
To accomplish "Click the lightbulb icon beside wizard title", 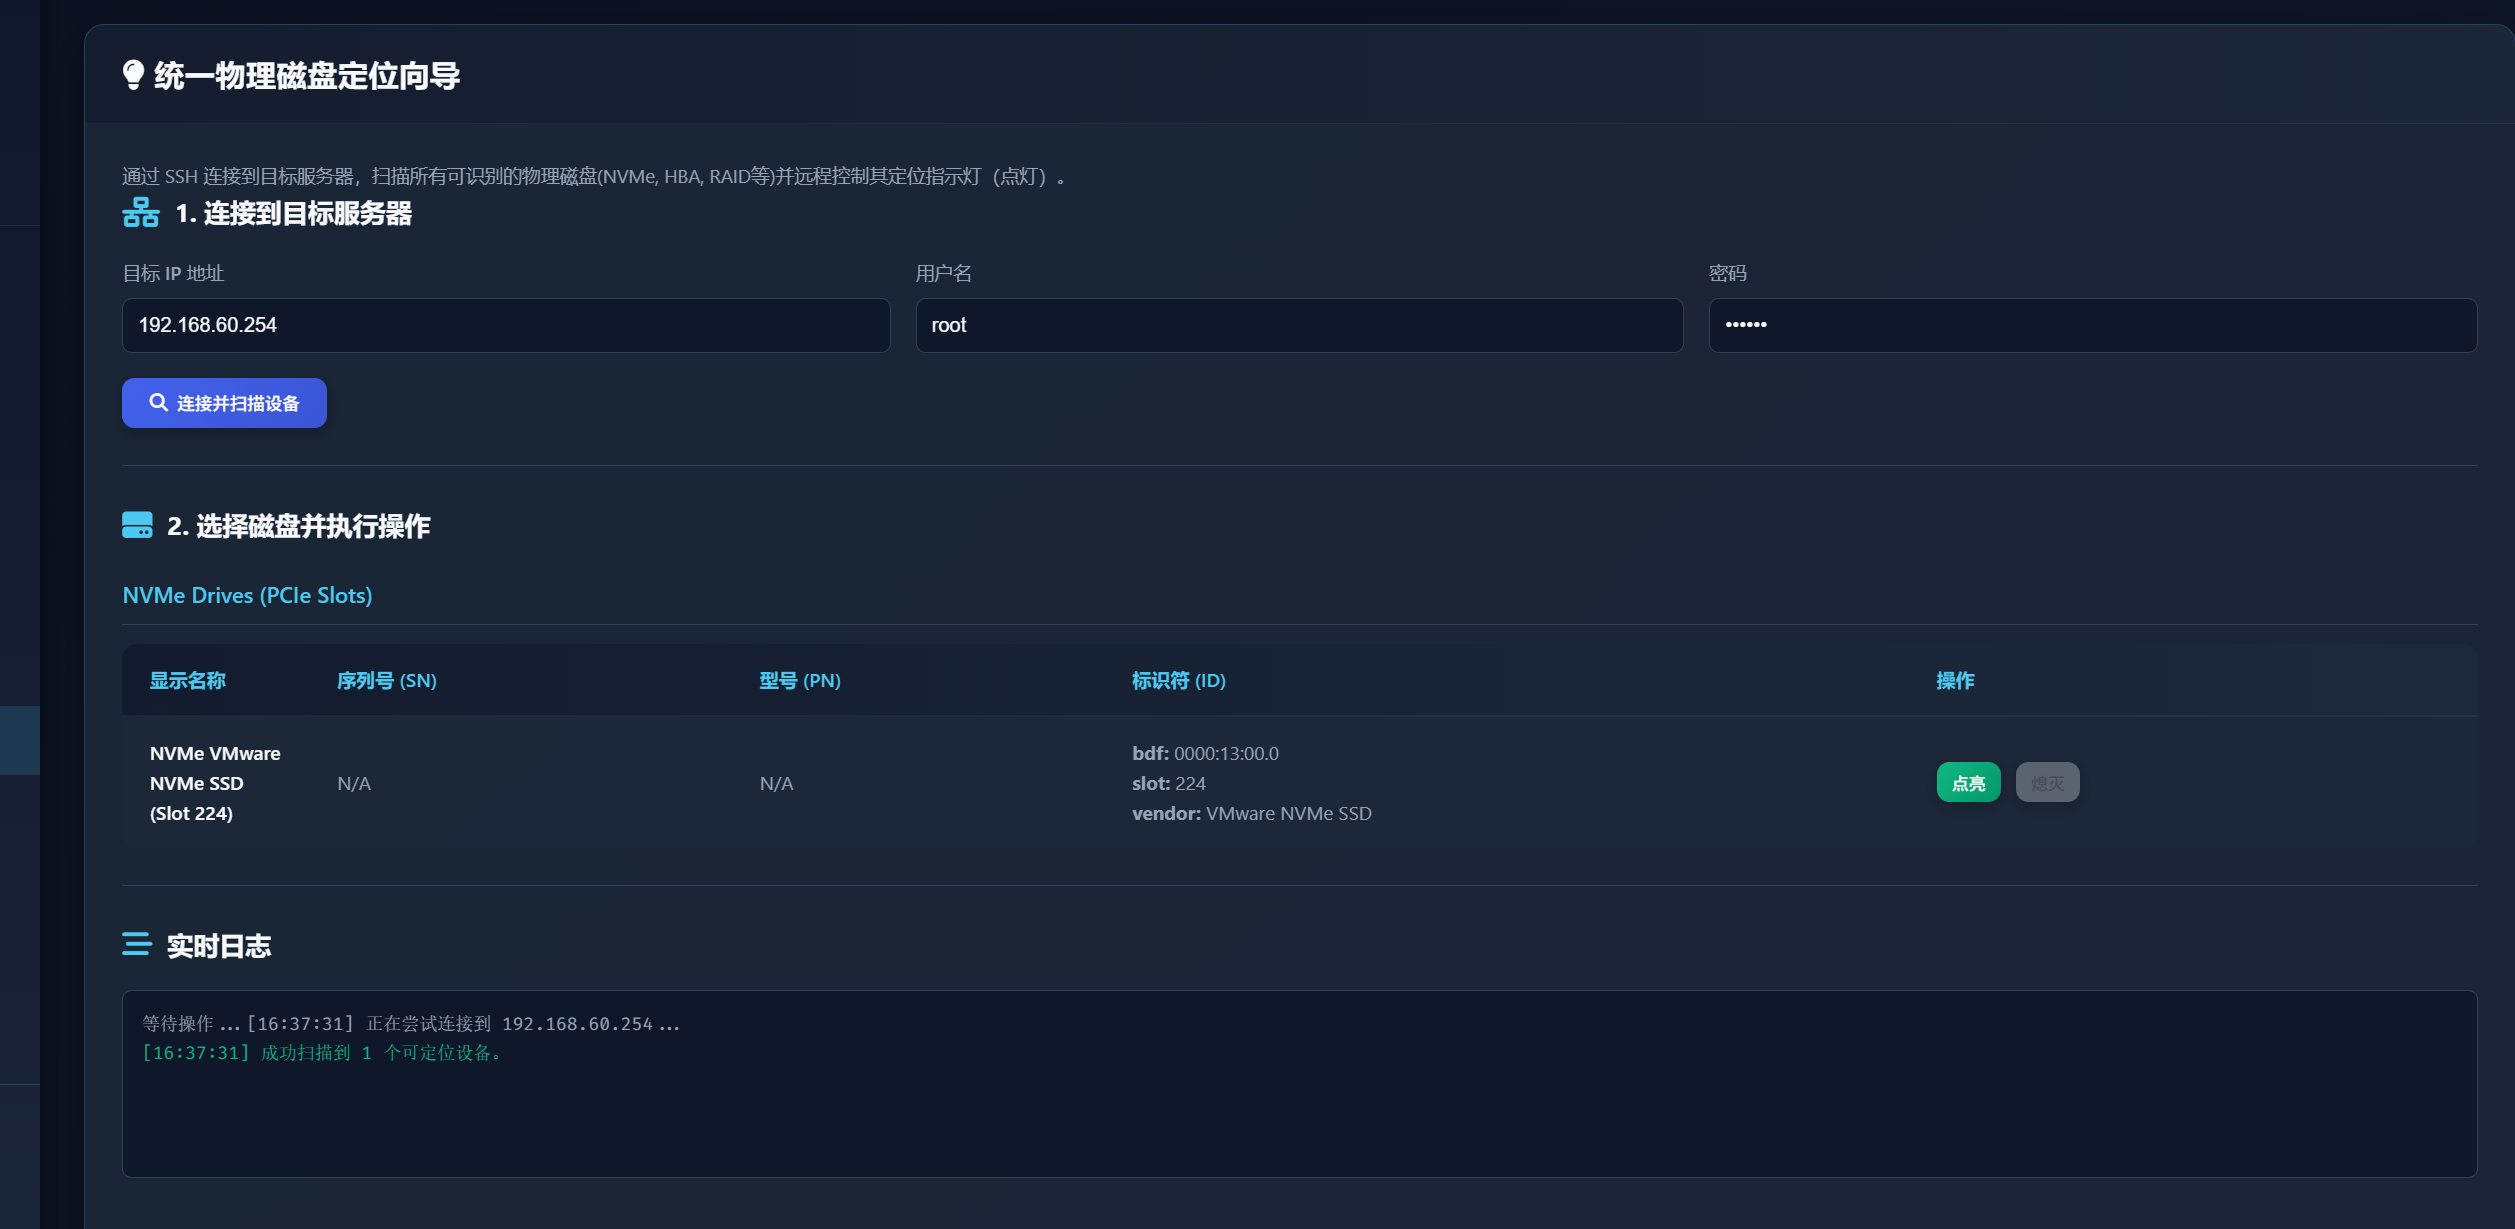I will click(133, 75).
